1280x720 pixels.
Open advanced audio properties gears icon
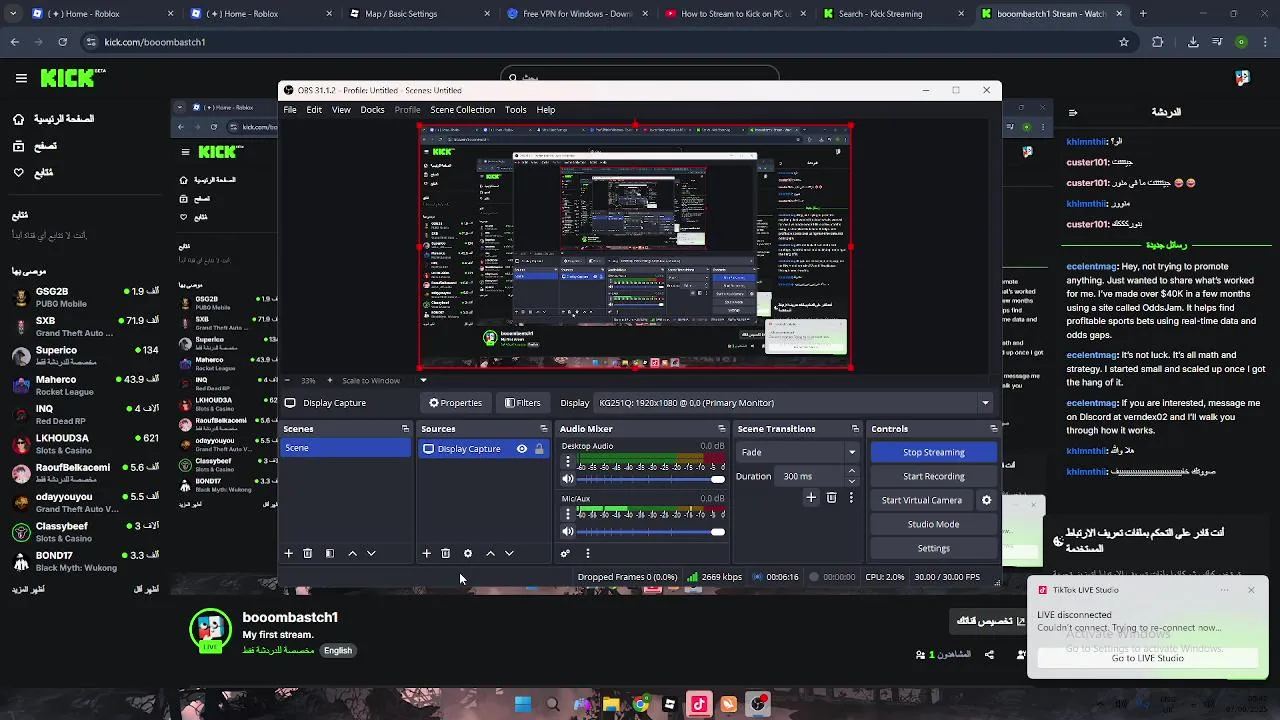pos(565,553)
